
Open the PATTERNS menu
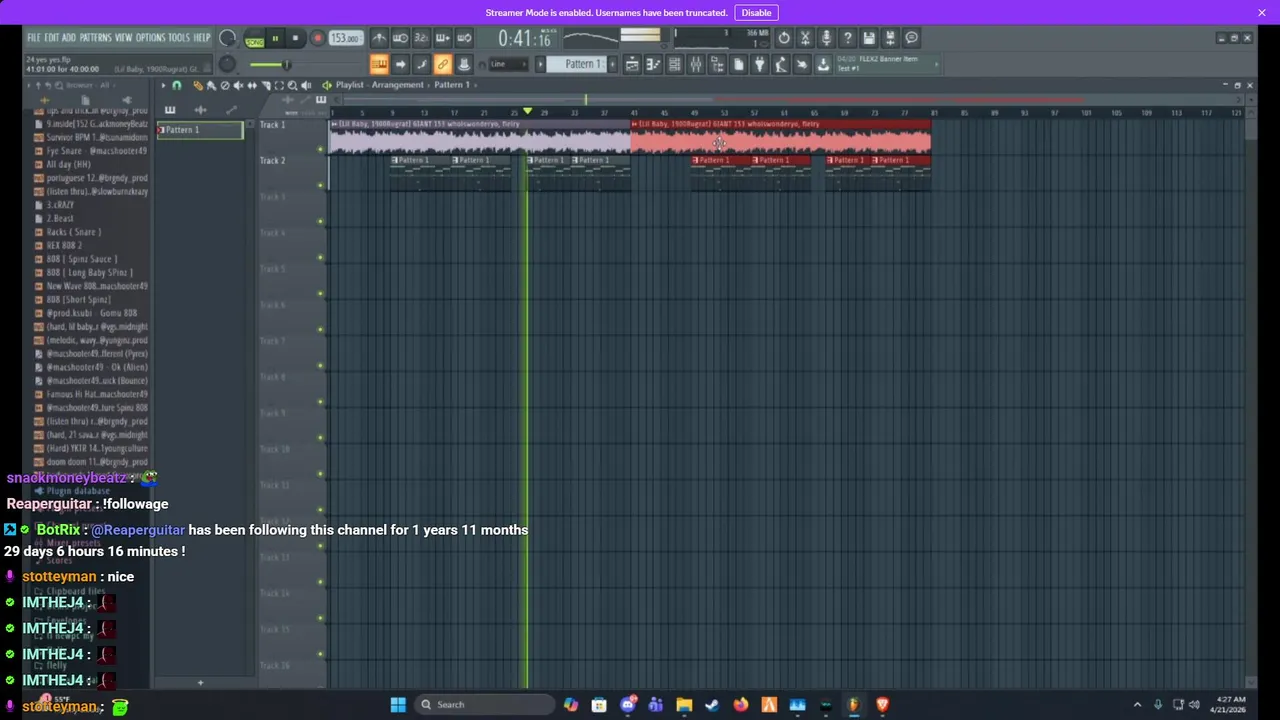pos(95,38)
